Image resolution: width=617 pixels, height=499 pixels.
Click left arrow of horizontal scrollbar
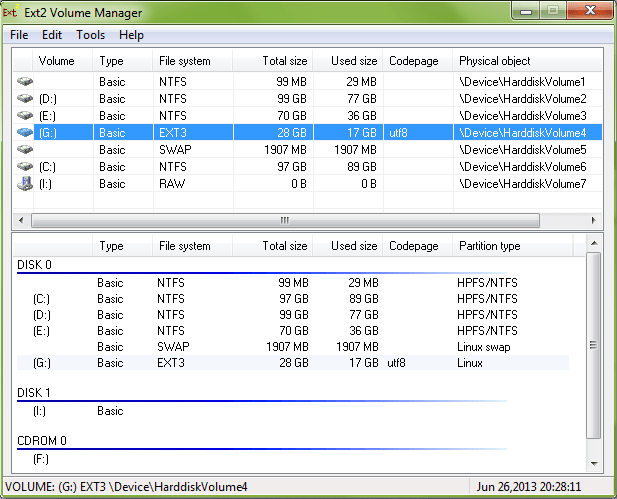21,220
